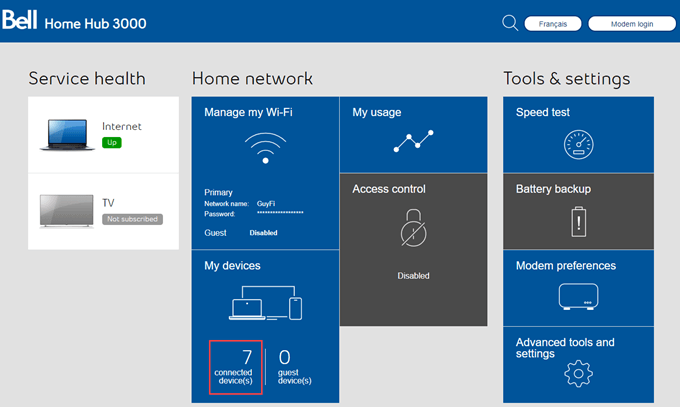Click the Internet service label

coord(121,126)
